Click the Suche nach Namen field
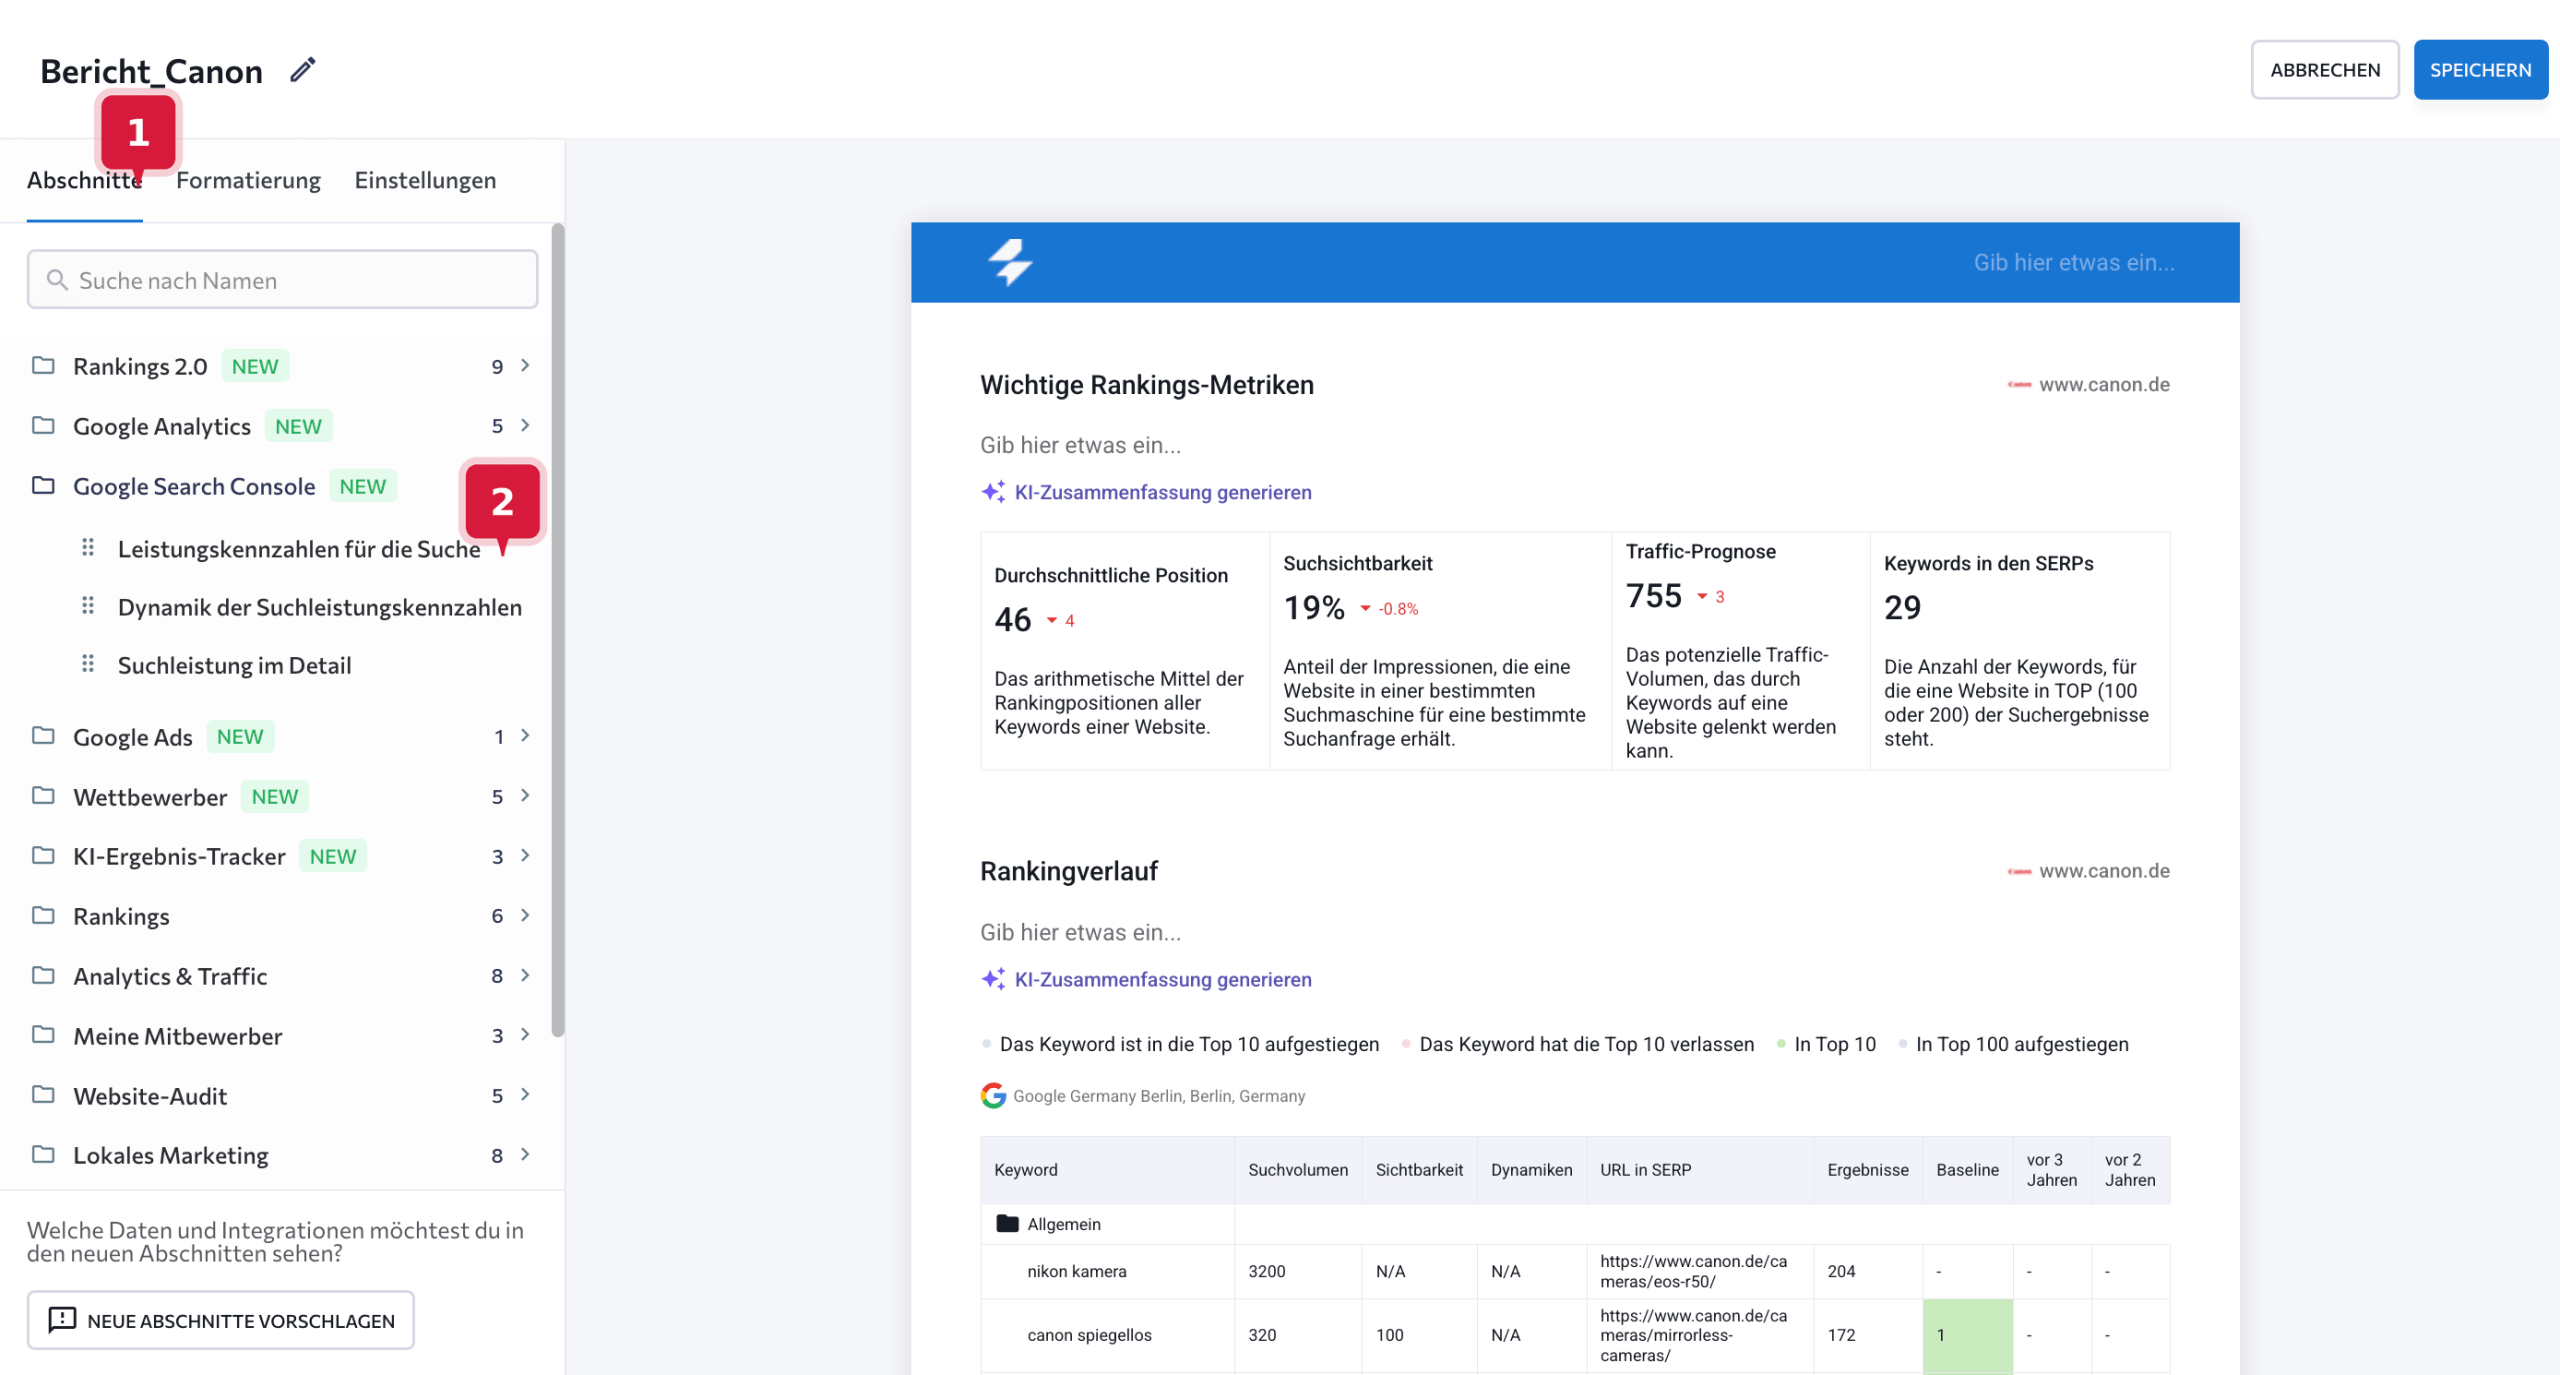This screenshot has height=1375, width=2560. (282, 280)
